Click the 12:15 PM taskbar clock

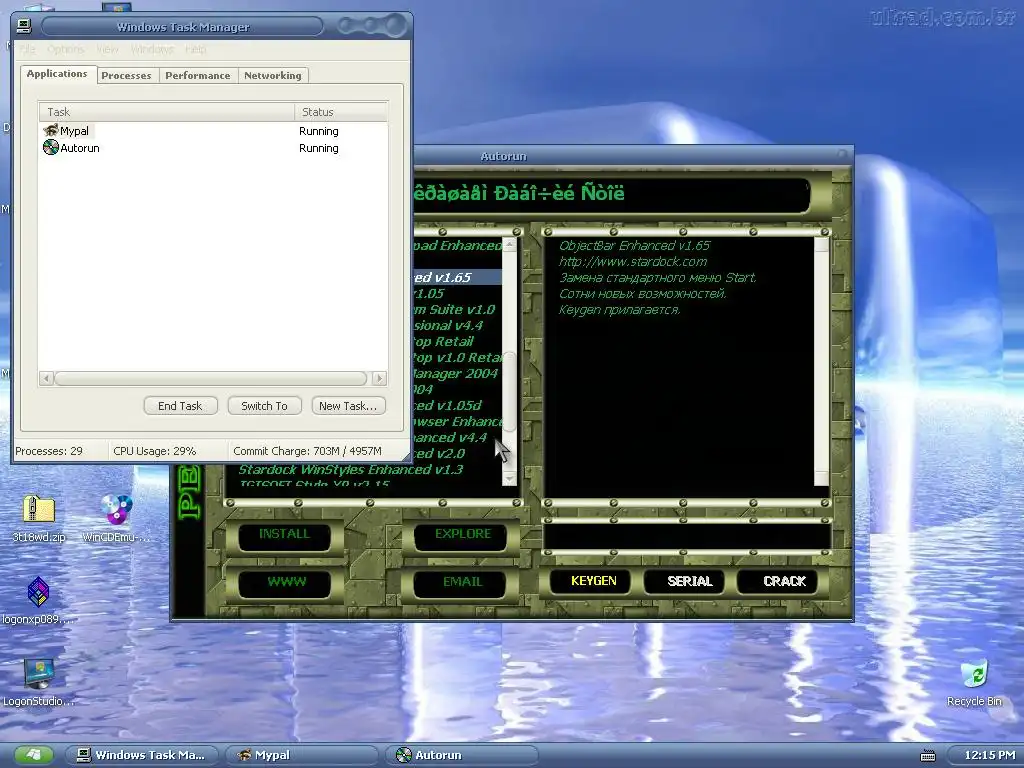click(989, 755)
